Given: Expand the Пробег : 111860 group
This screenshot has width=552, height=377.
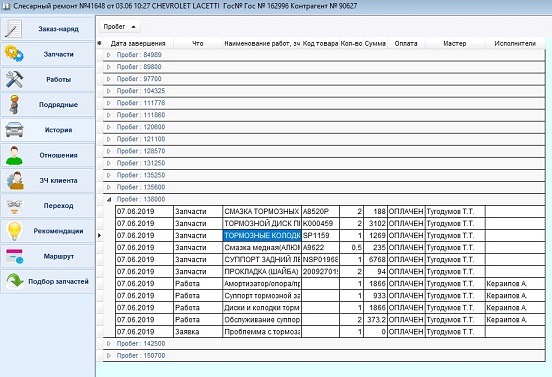Looking at the screenshot, I should click(109, 115).
